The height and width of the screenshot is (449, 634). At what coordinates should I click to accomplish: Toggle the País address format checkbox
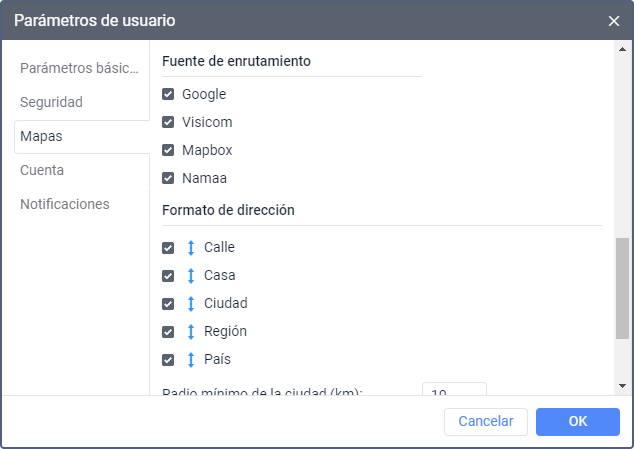pos(168,359)
